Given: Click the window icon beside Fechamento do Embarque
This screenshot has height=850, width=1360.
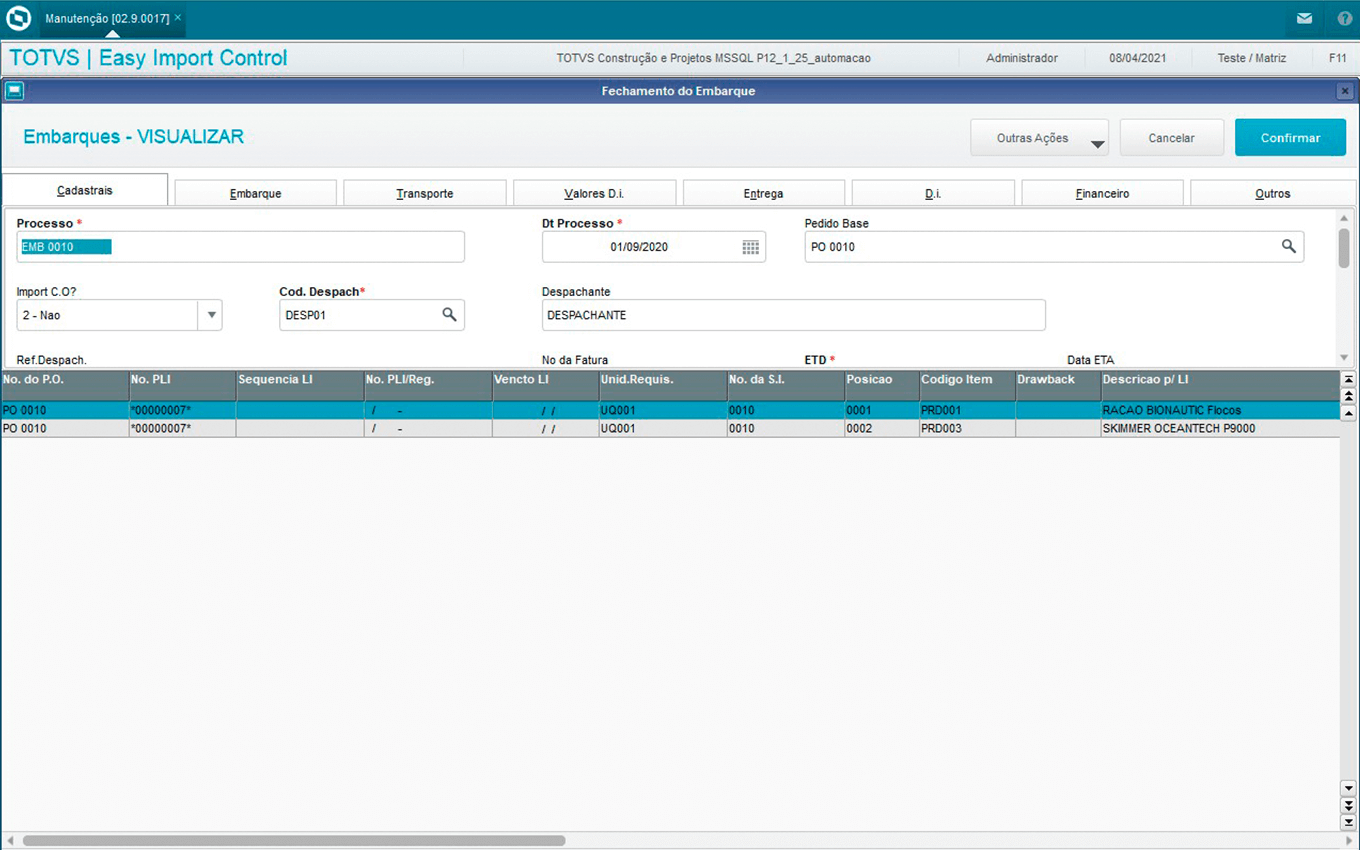Looking at the screenshot, I should [13, 91].
